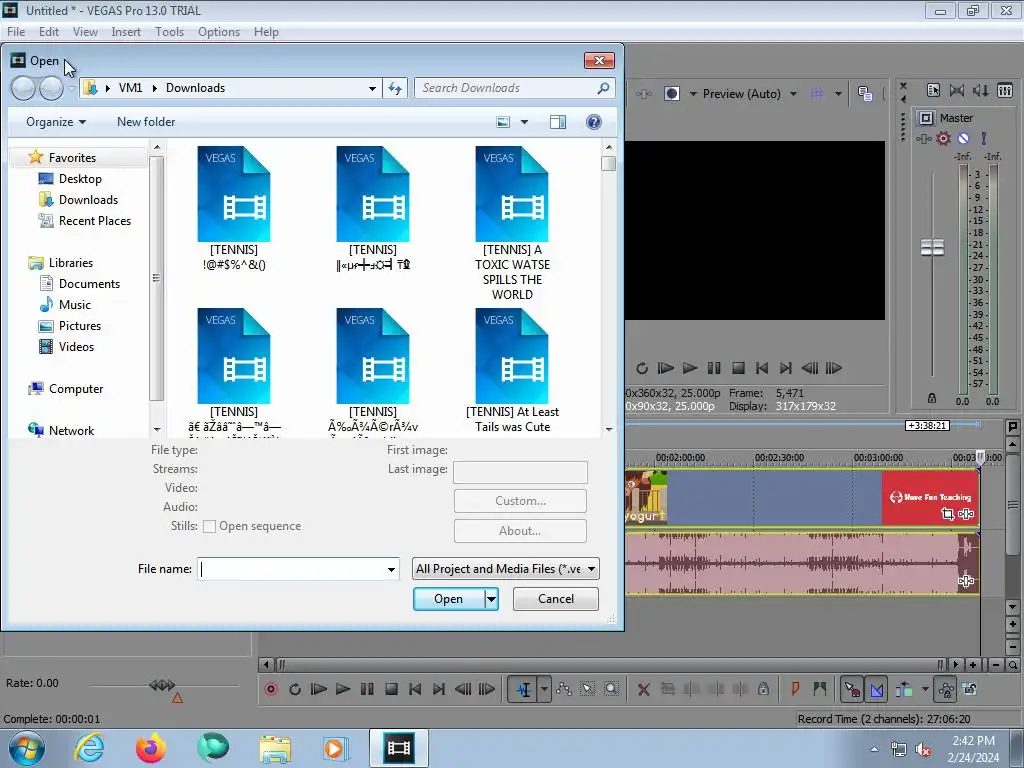The height and width of the screenshot is (768, 1024).
Task: Open the change-view dropdown arrow in the dialog
Action: coord(524,122)
